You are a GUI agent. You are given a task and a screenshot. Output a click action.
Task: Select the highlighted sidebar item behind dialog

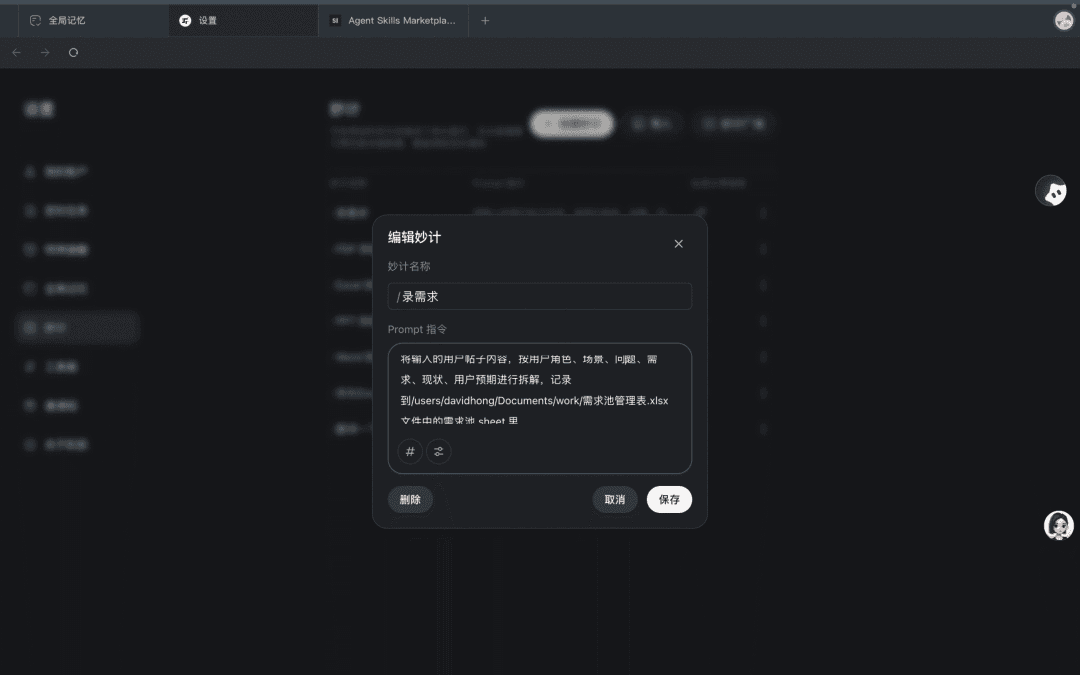77,327
